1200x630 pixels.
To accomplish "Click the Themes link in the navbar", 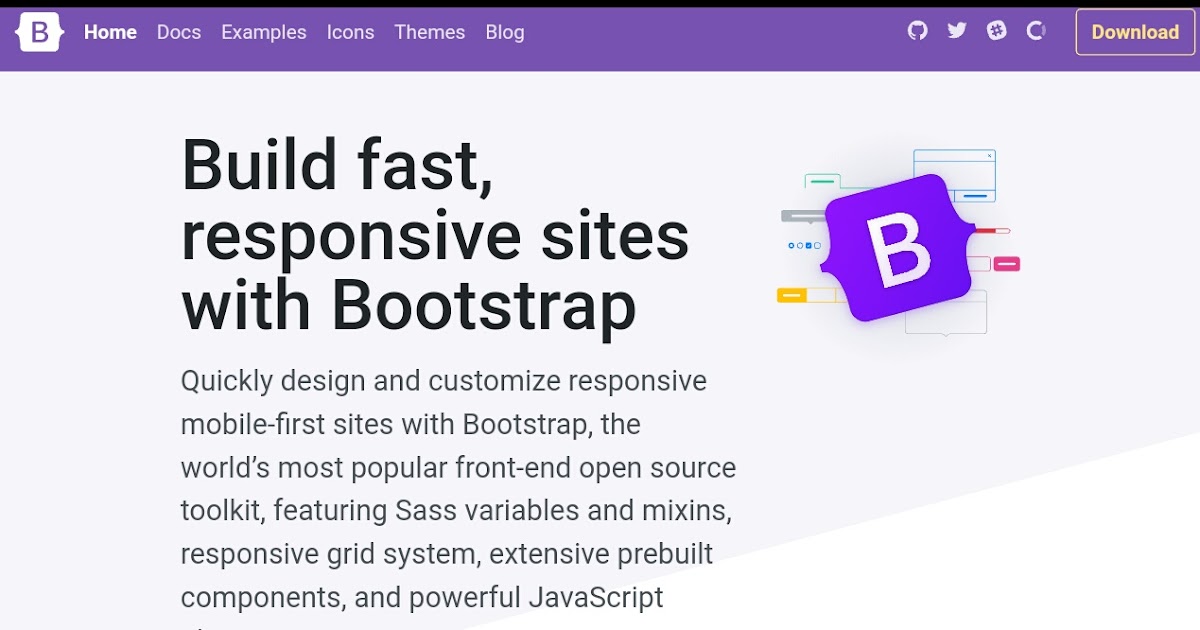I will pyautogui.click(x=430, y=32).
